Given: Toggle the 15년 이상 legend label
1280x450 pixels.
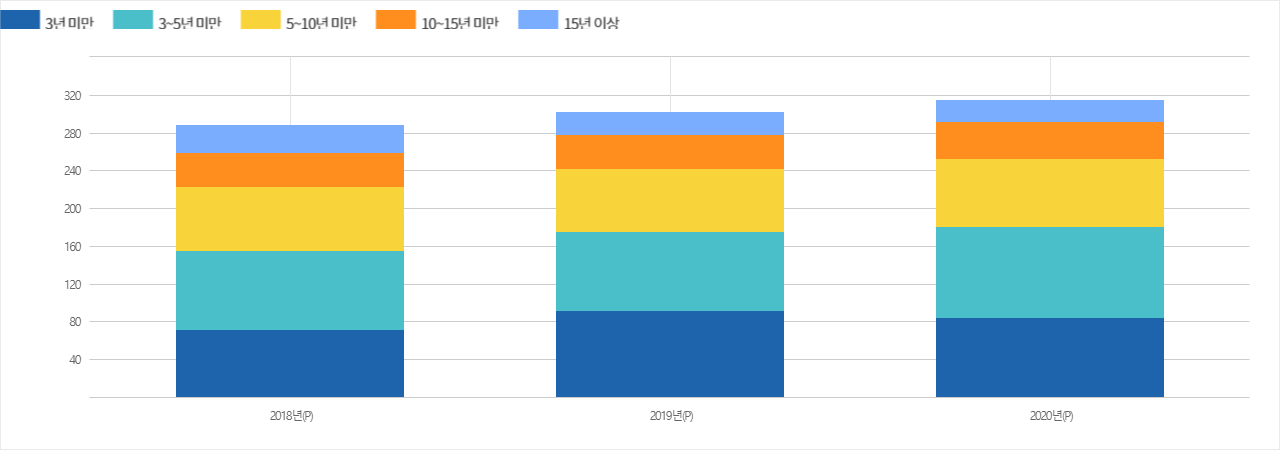Looking at the screenshot, I should coord(591,23).
